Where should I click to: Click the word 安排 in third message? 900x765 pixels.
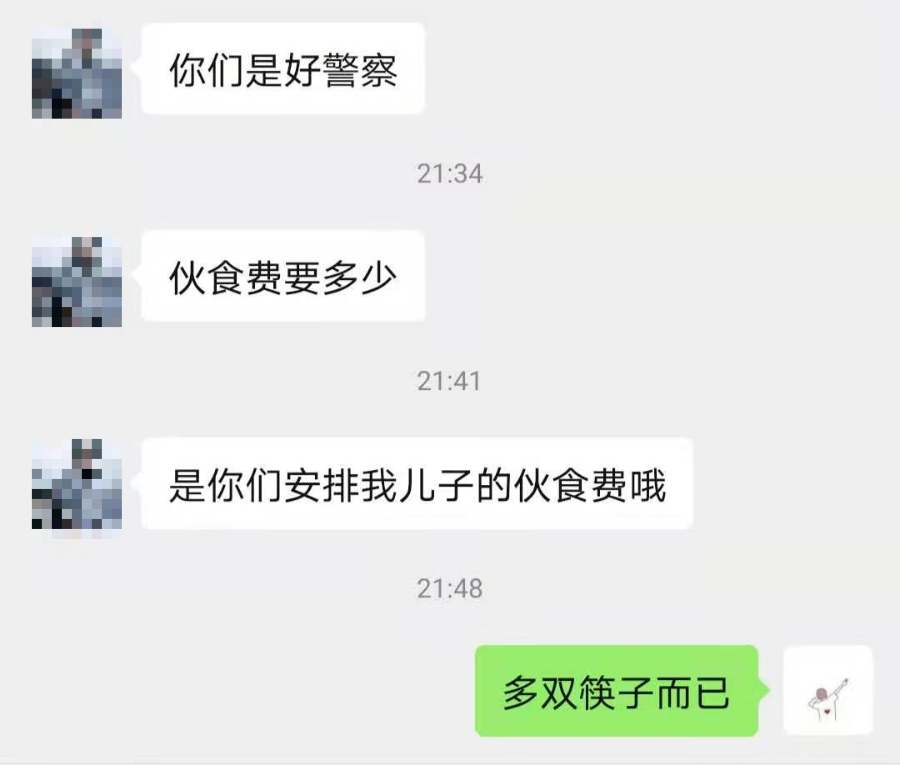[322, 486]
